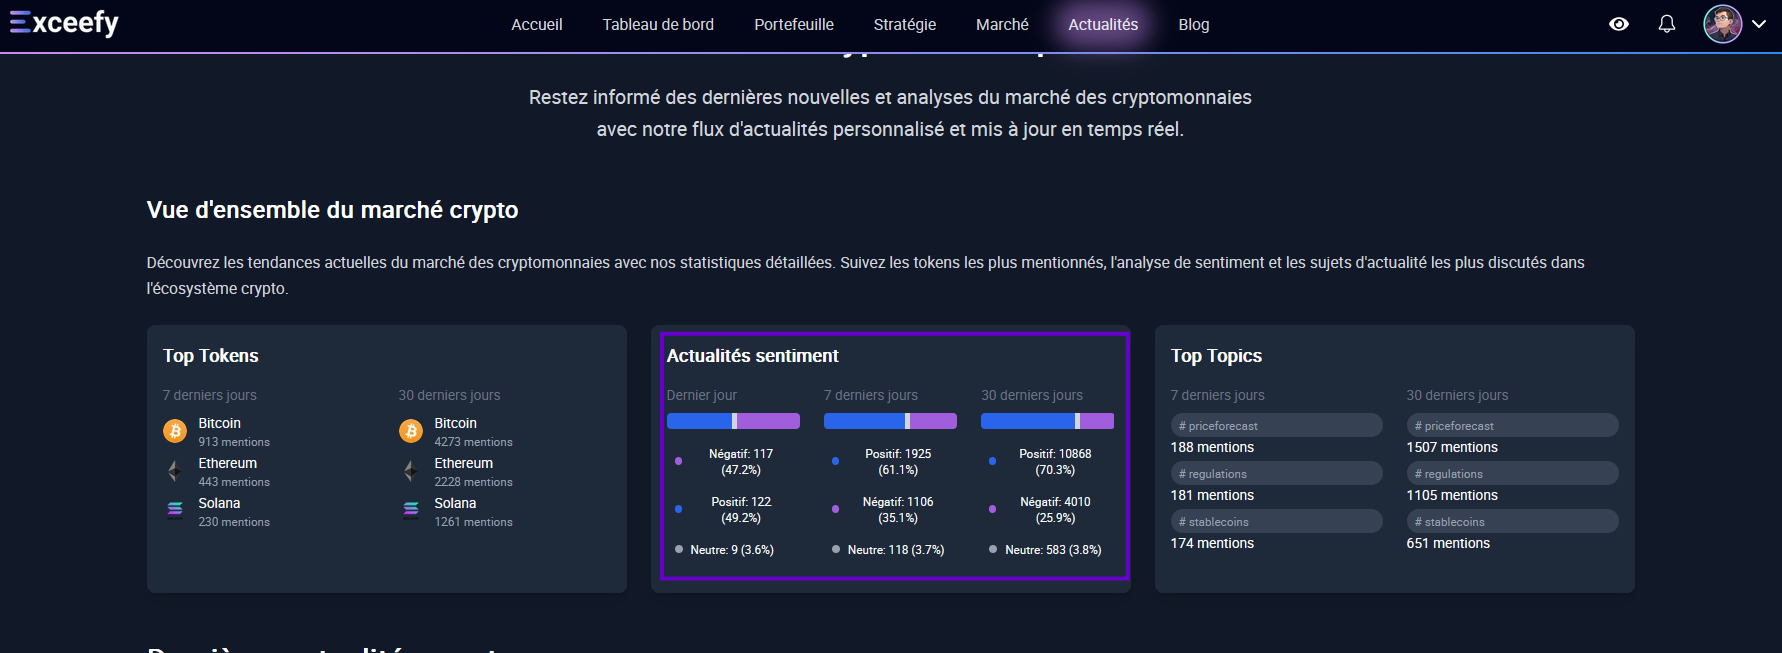Screen dimensions: 1782x653
Task: Click the Bitcoin icon under 30 derniers jours
Action: (x=411, y=431)
